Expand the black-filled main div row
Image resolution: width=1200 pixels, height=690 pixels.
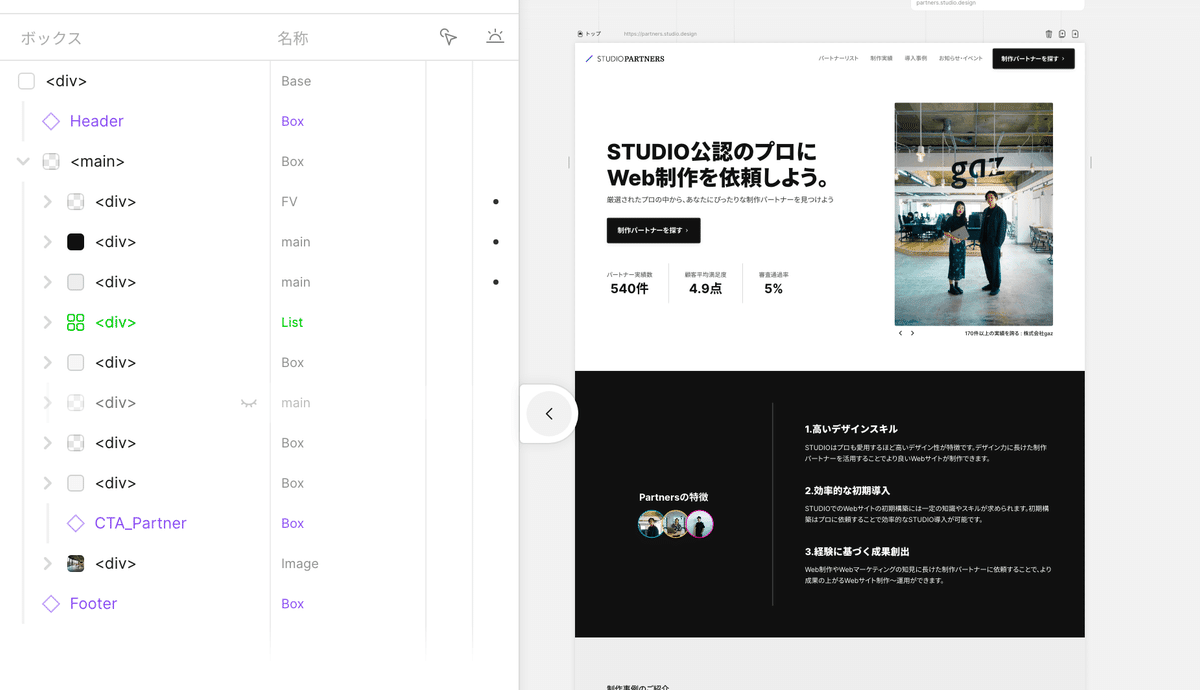[47, 242]
